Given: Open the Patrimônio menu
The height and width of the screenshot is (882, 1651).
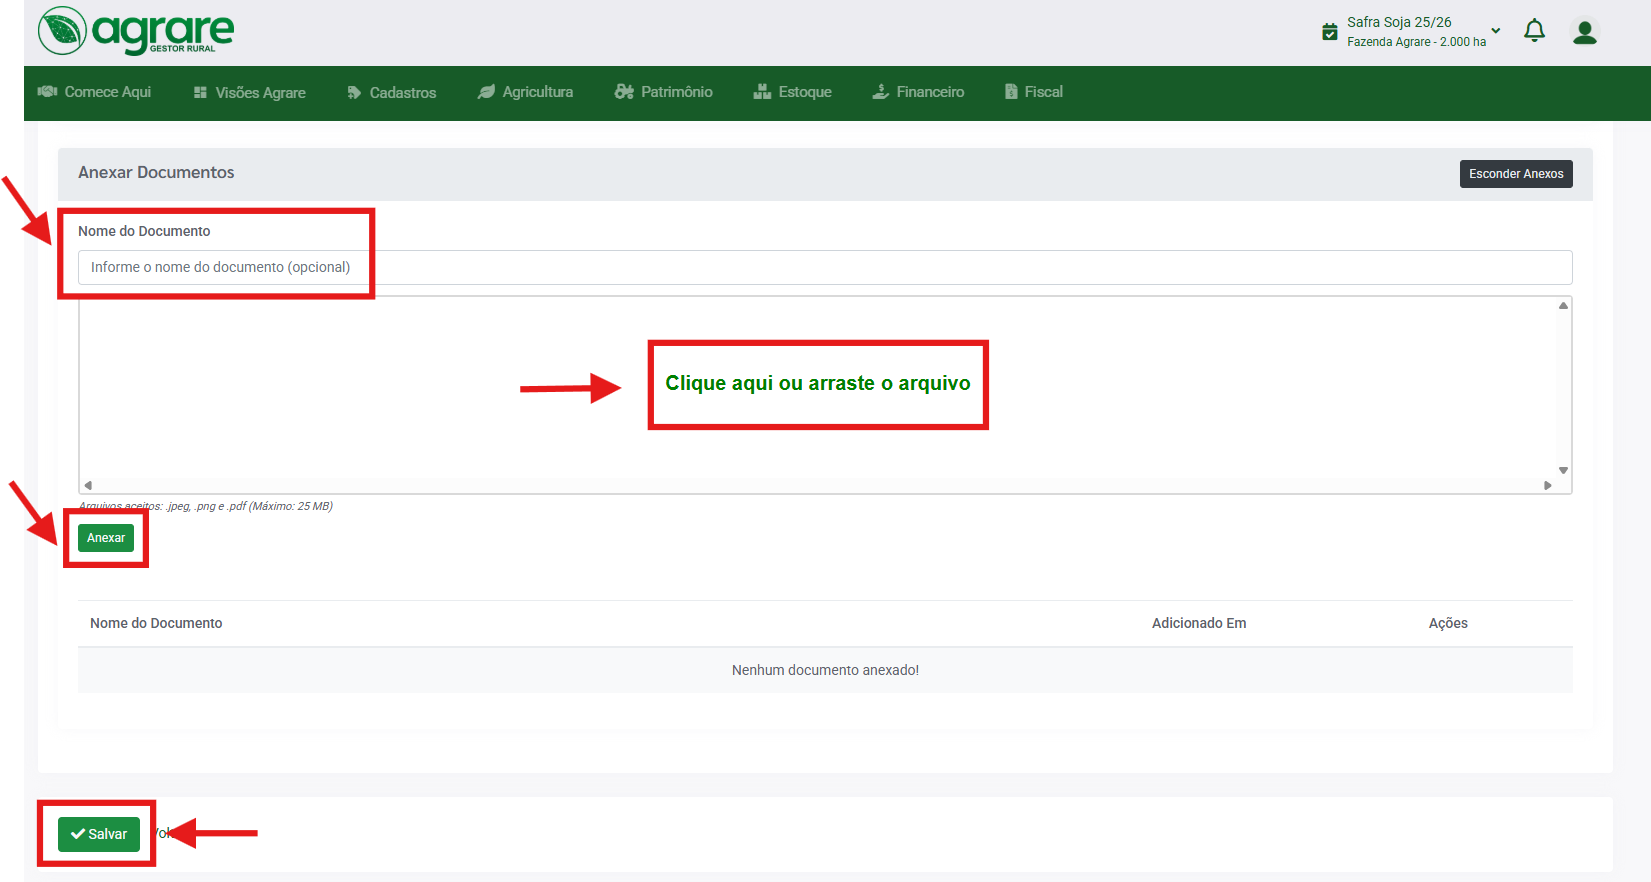Looking at the screenshot, I should [x=664, y=92].
